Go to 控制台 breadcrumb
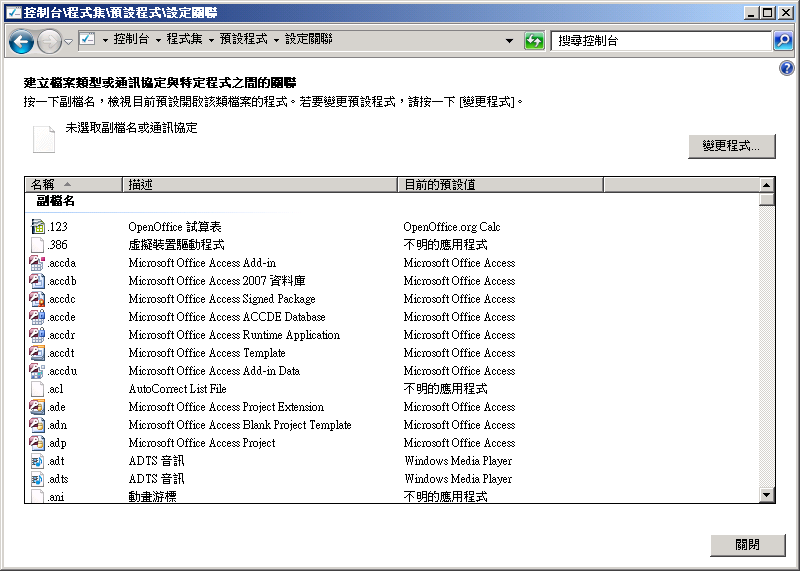This screenshot has width=800, height=571. pos(131,39)
